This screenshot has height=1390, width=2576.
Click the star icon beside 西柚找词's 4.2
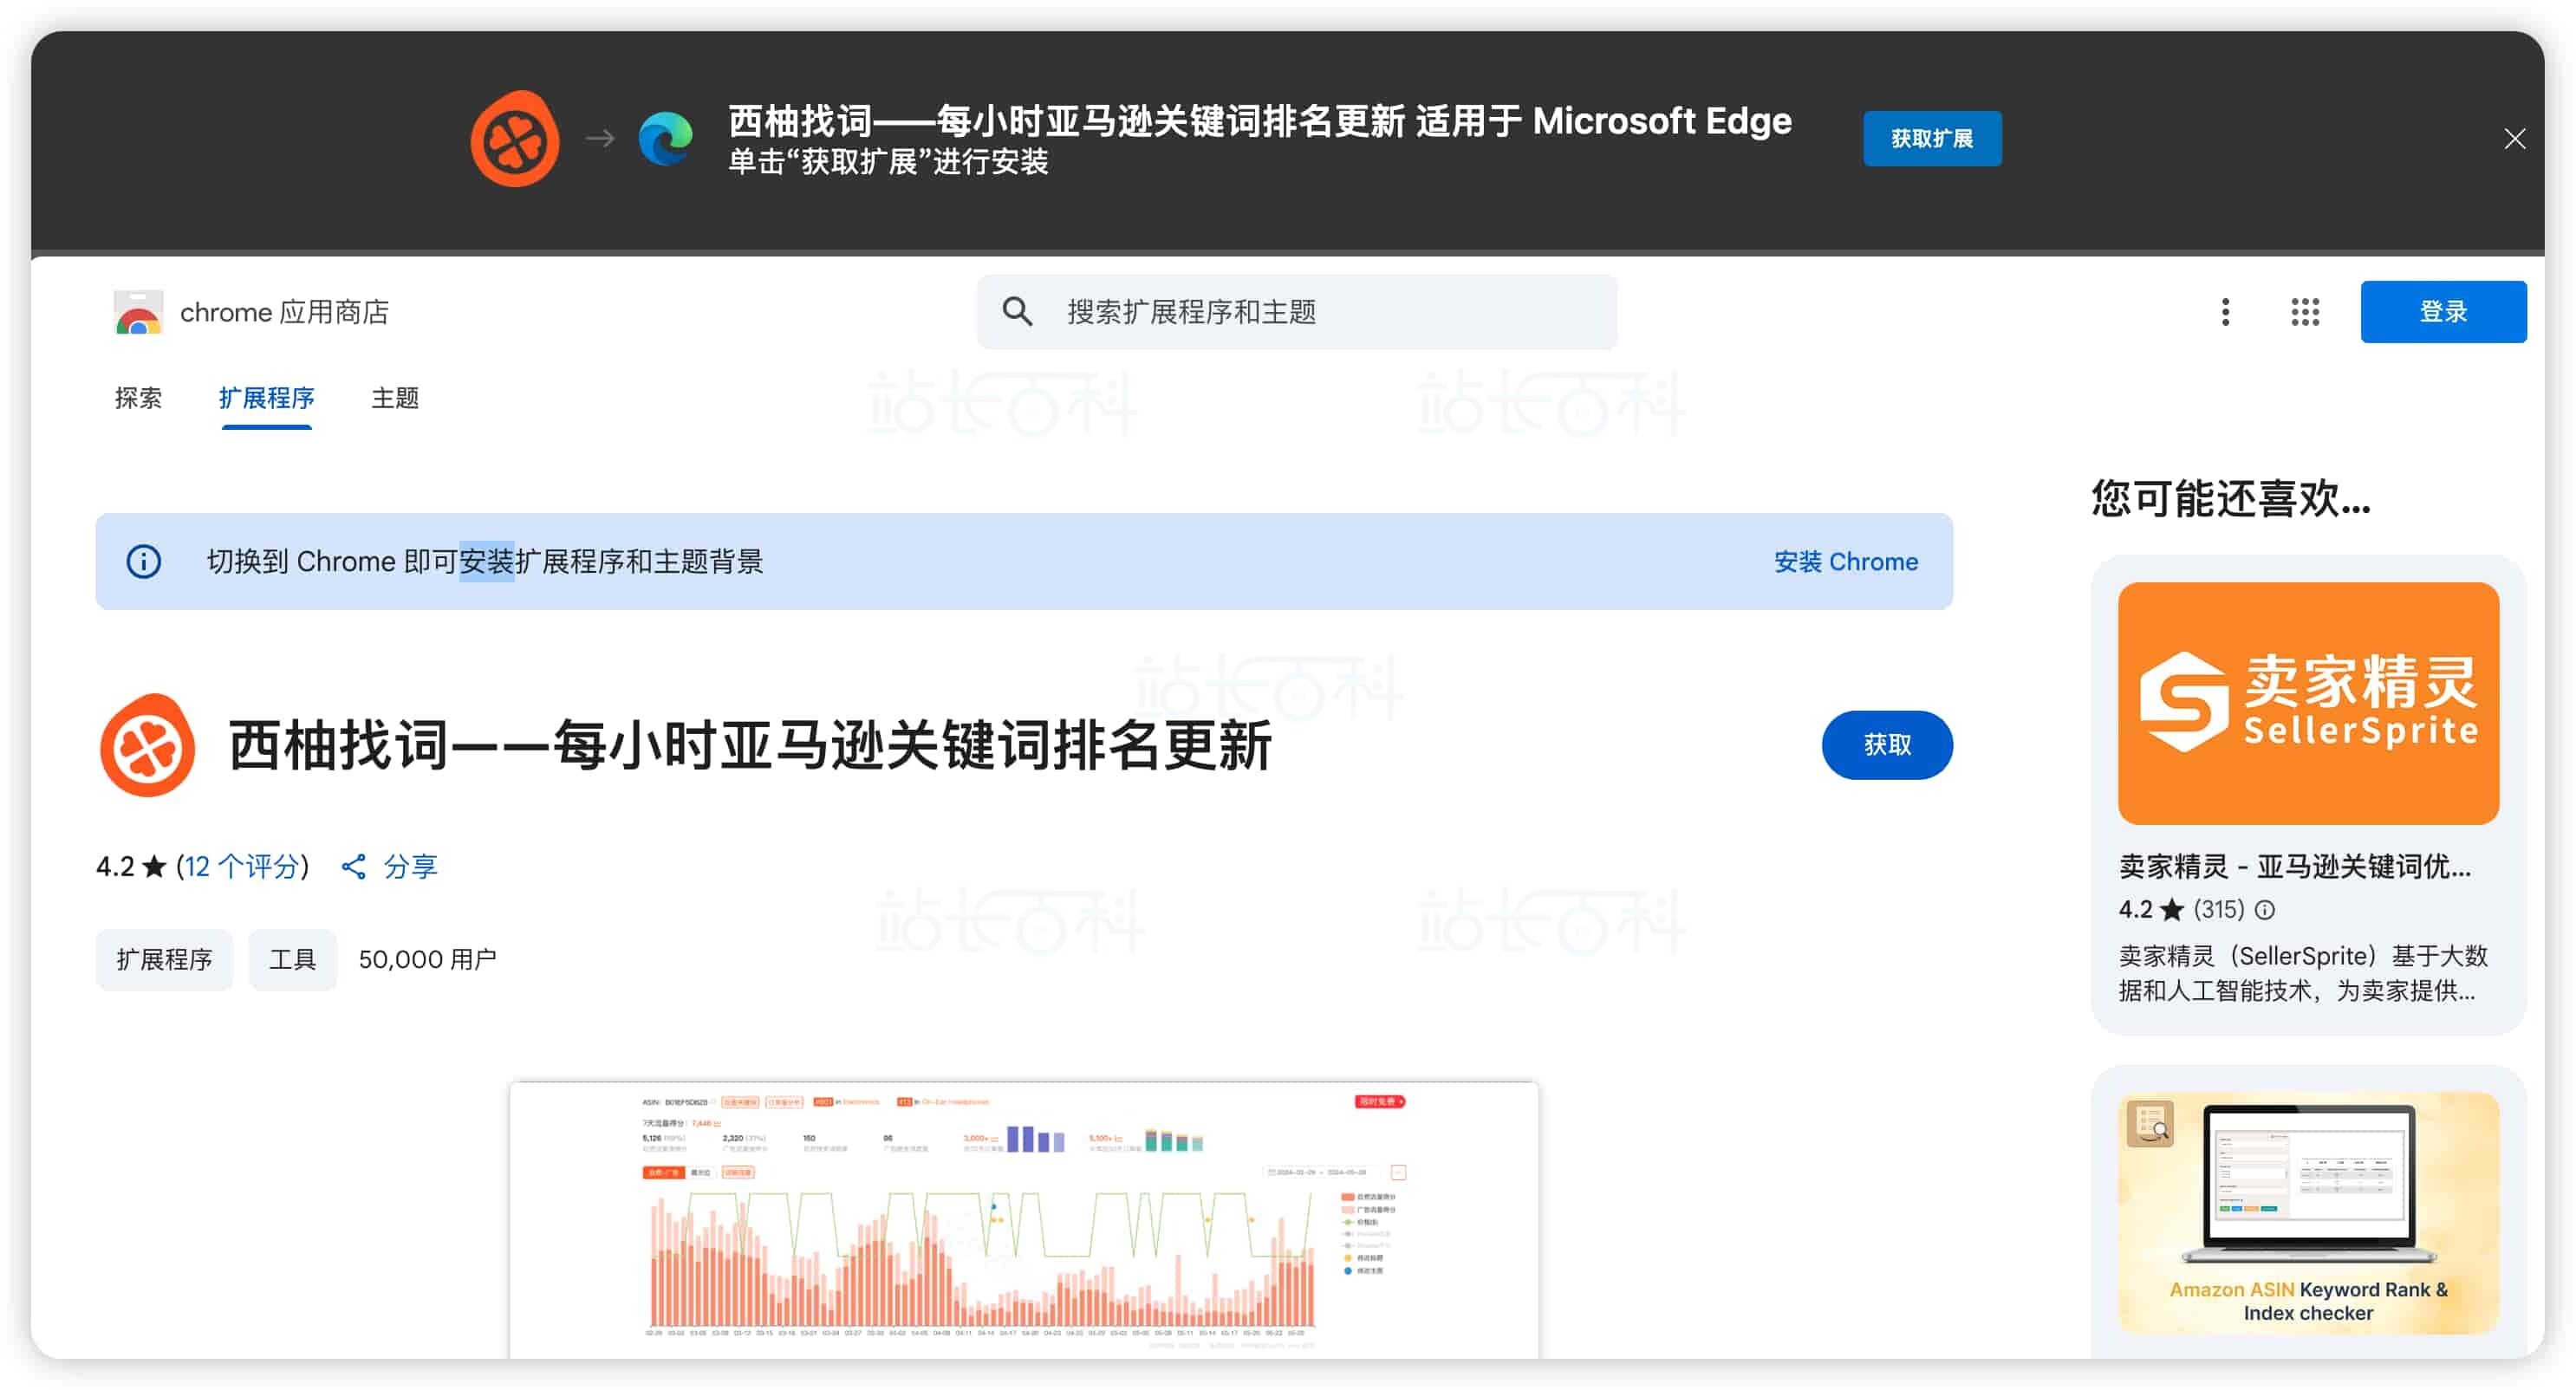click(x=154, y=866)
